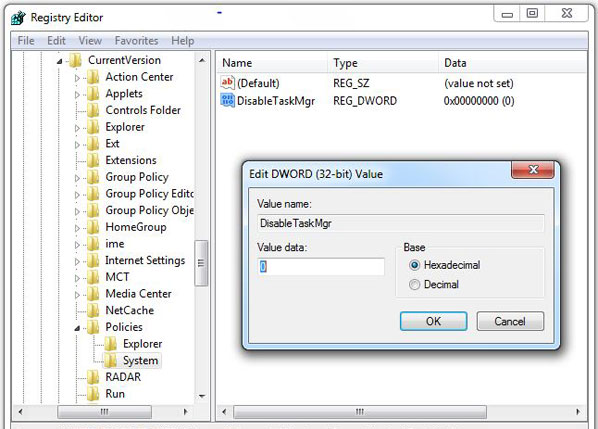
Task: Click the tree pane vertical scrollbar thumb
Action: click(201, 263)
